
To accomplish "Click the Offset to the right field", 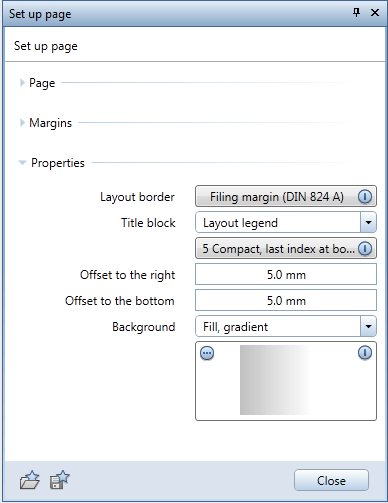I will pos(286,274).
